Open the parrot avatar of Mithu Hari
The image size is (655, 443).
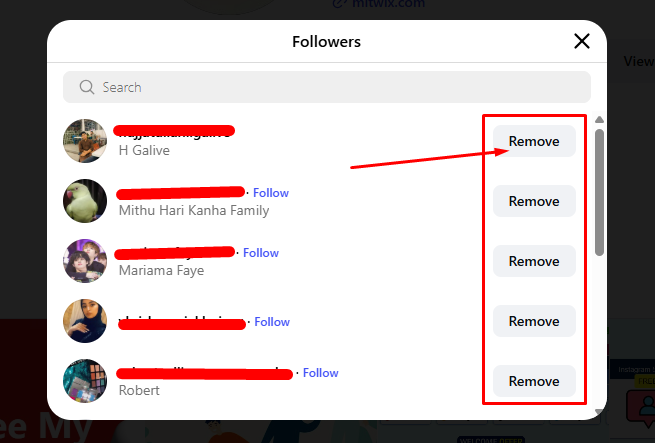tap(85, 201)
